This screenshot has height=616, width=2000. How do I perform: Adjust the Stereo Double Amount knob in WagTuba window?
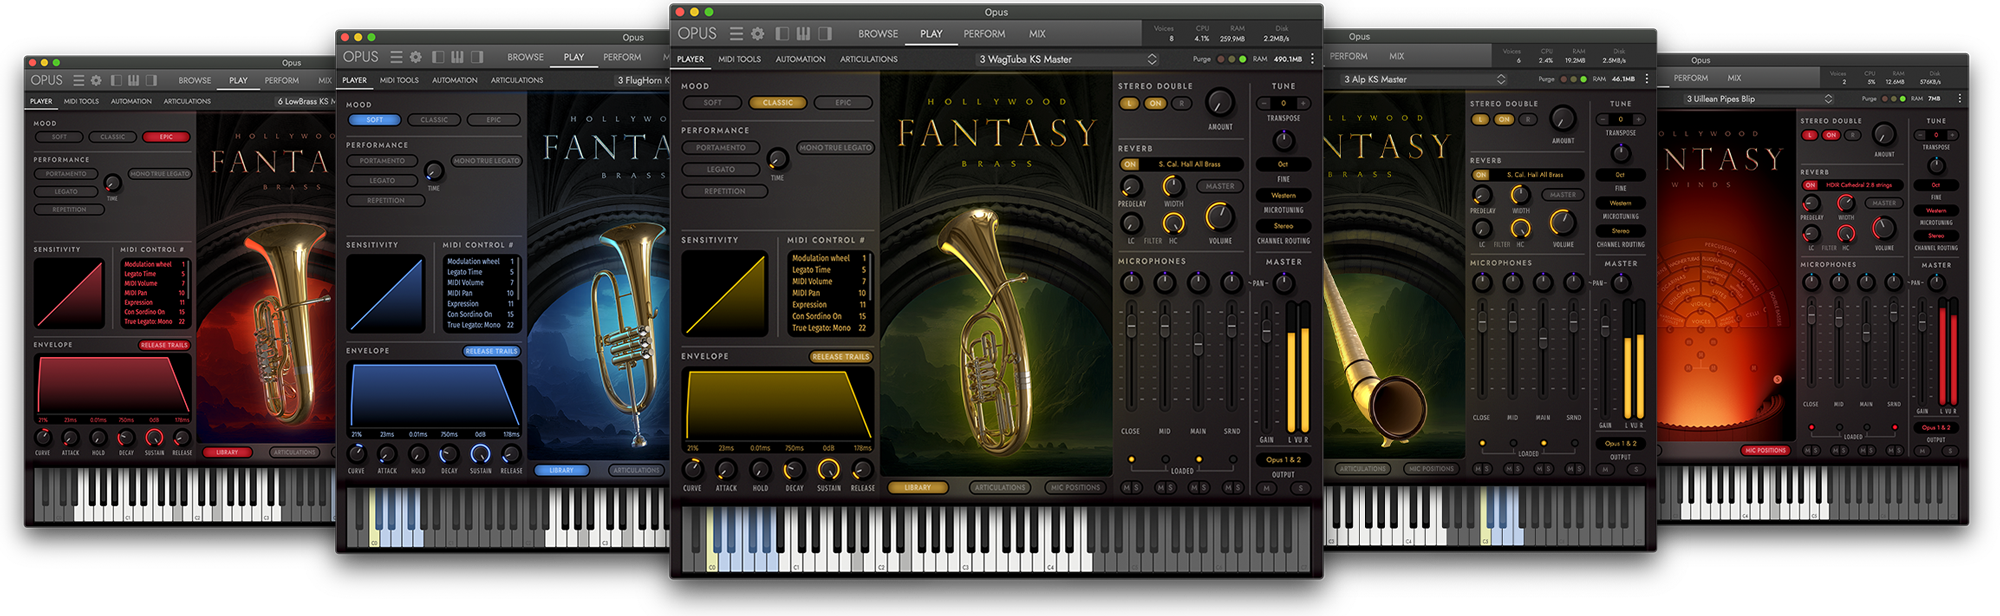1220,102
